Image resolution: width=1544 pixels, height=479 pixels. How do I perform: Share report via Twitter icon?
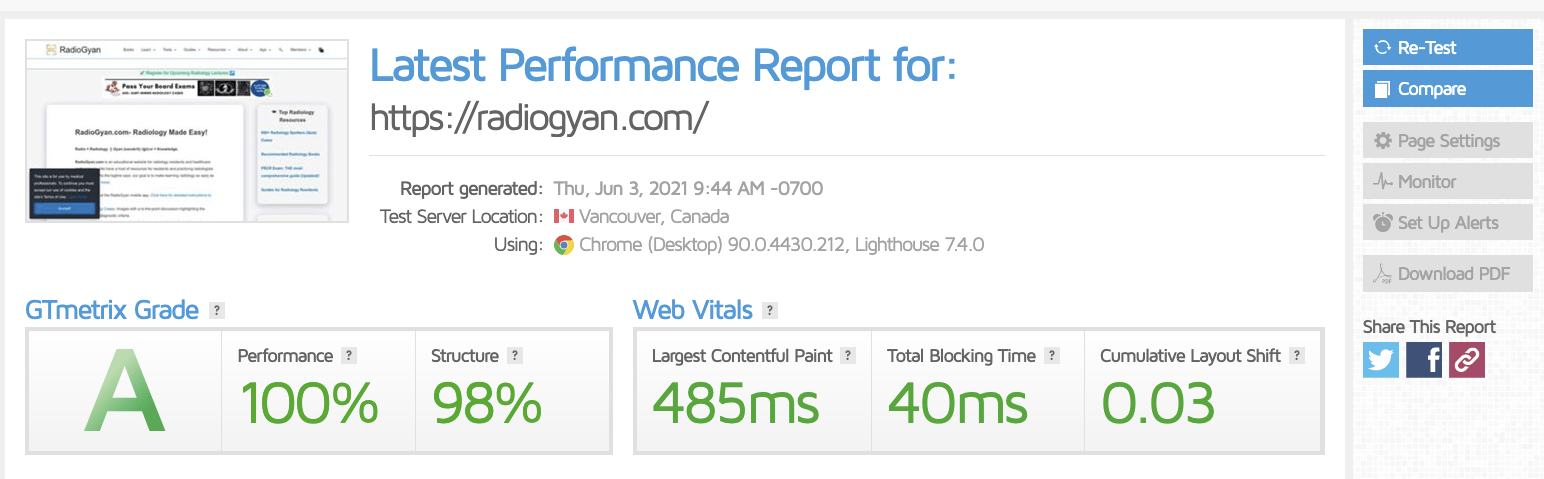click(x=1381, y=360)
